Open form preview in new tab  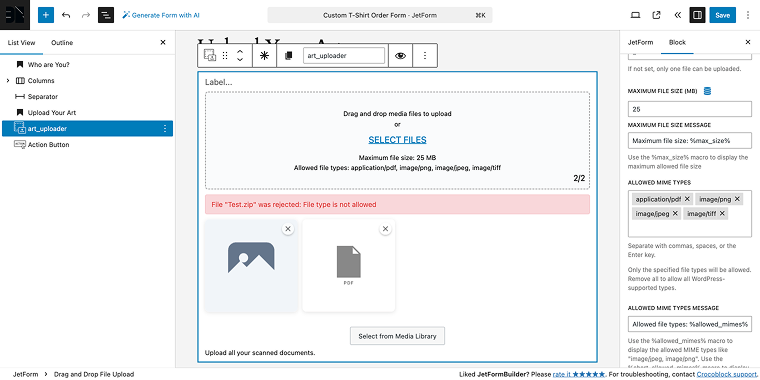656,15
